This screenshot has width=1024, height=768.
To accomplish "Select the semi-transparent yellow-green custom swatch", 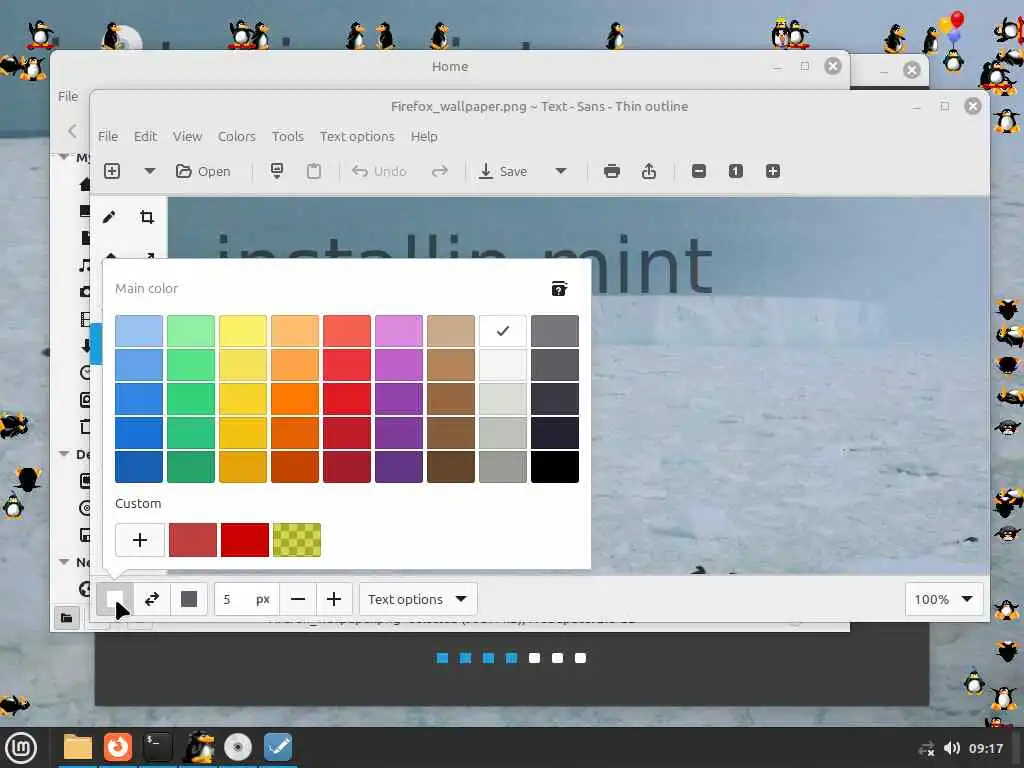I will [297, 540].
